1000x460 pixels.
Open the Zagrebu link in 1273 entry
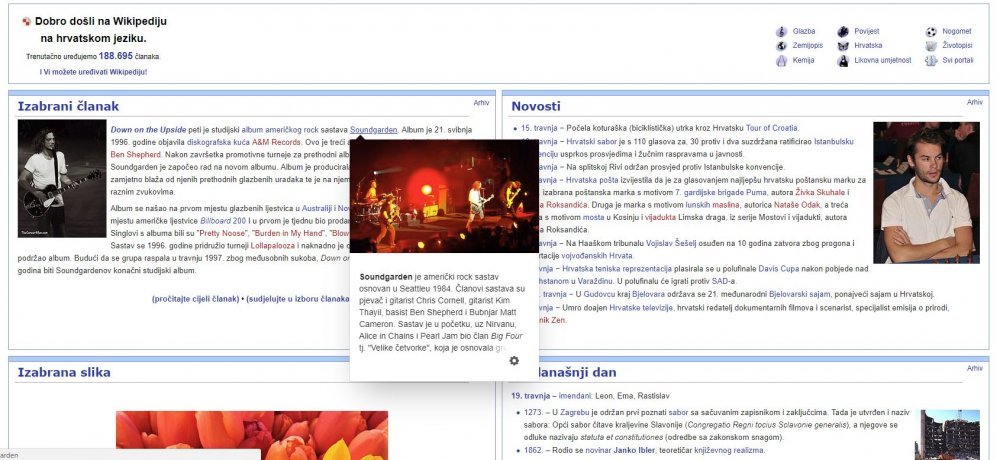coord(575,413)
